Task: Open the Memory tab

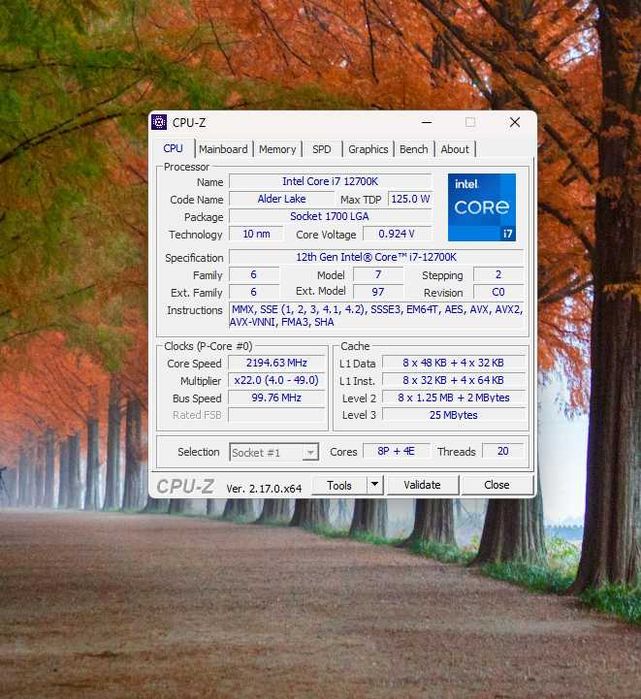Action: pos(277,149)
